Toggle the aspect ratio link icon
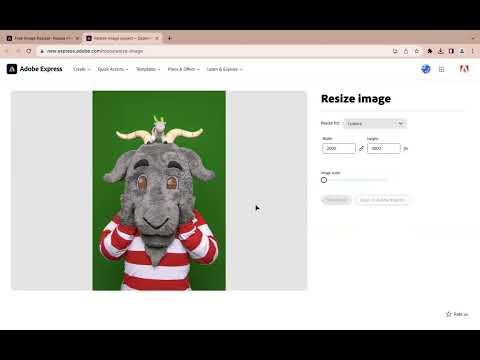 pyautogui.click(x=361, y=148)
